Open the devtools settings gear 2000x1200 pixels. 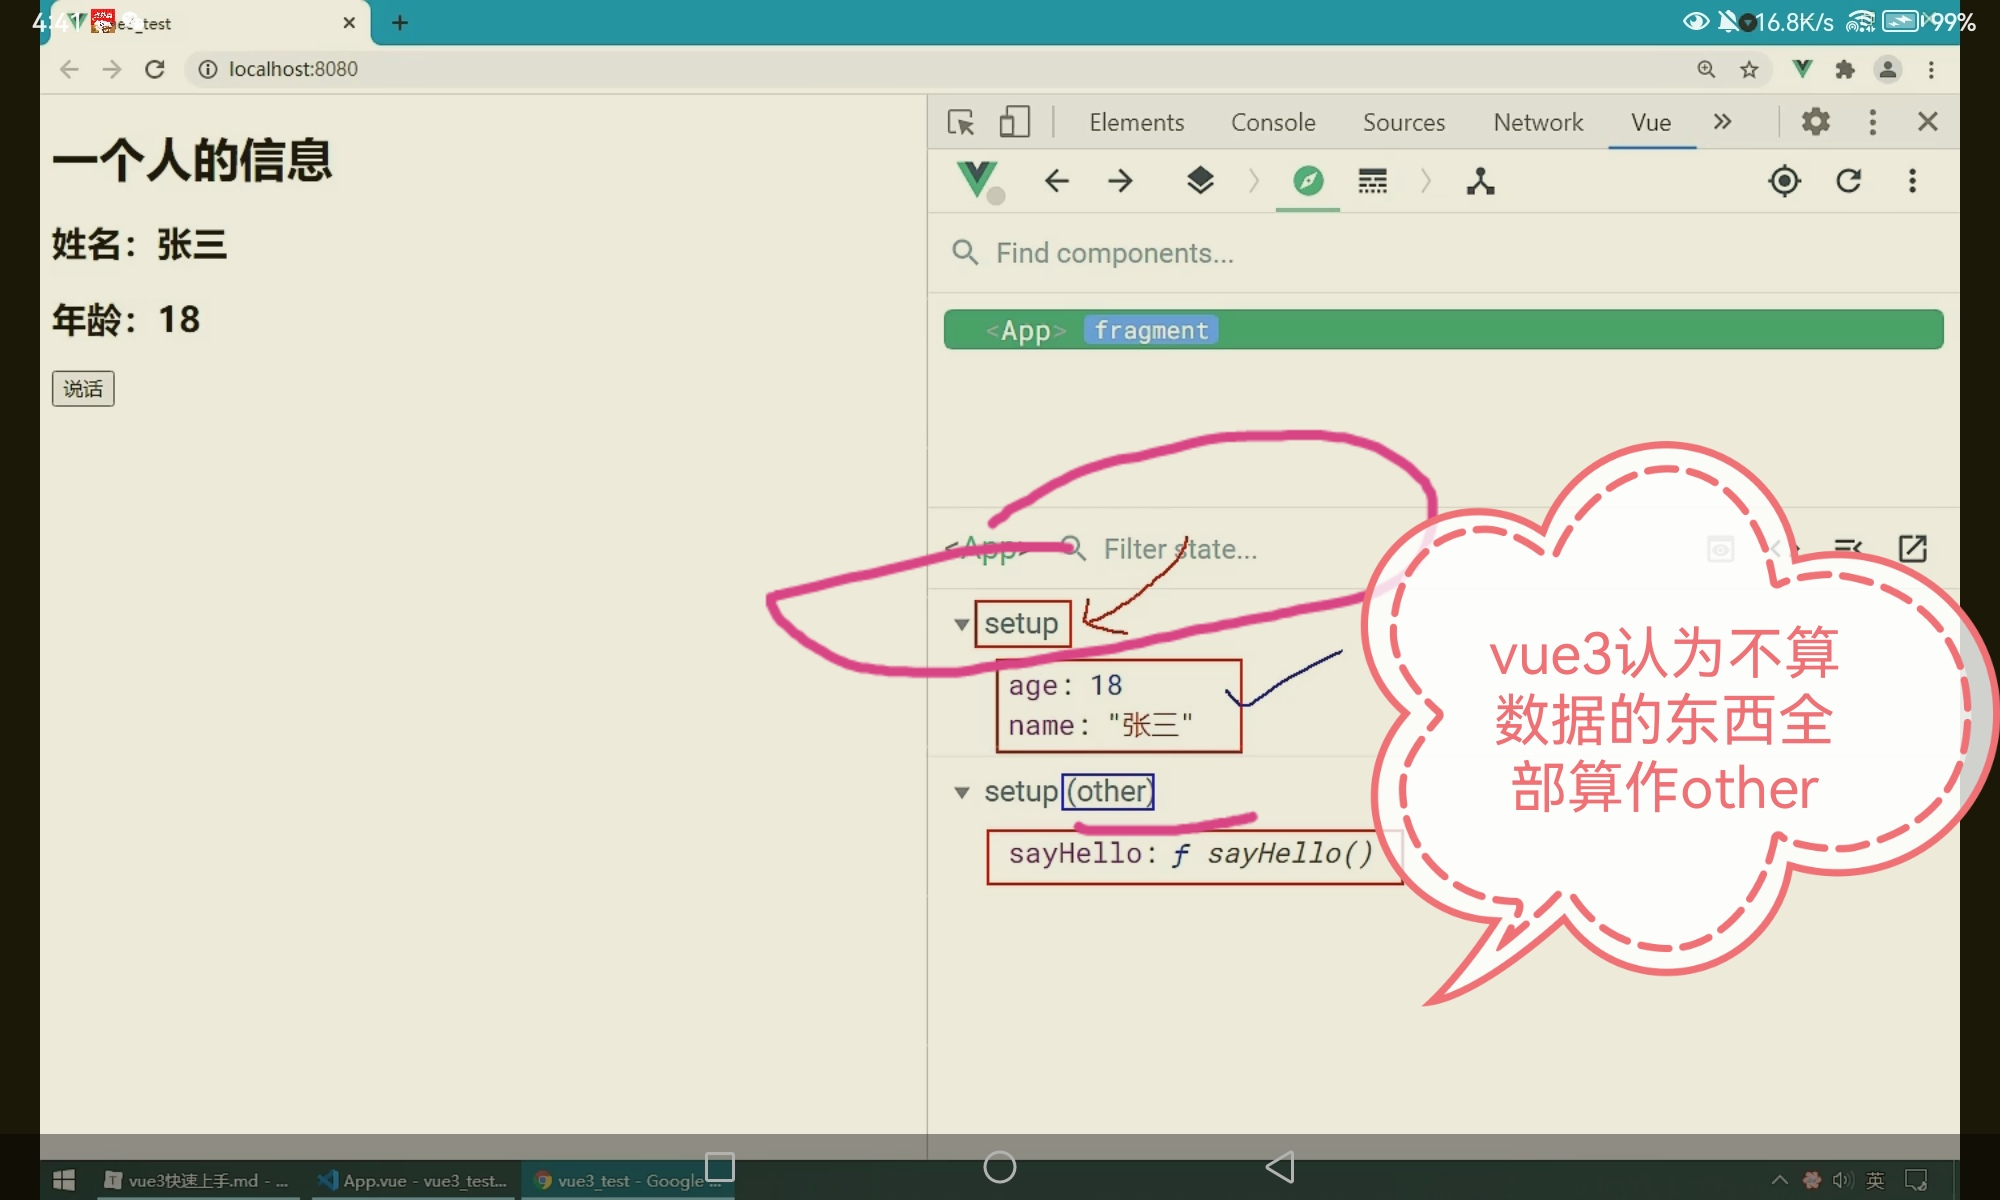pyautogui.click(x=1815, y=122)
